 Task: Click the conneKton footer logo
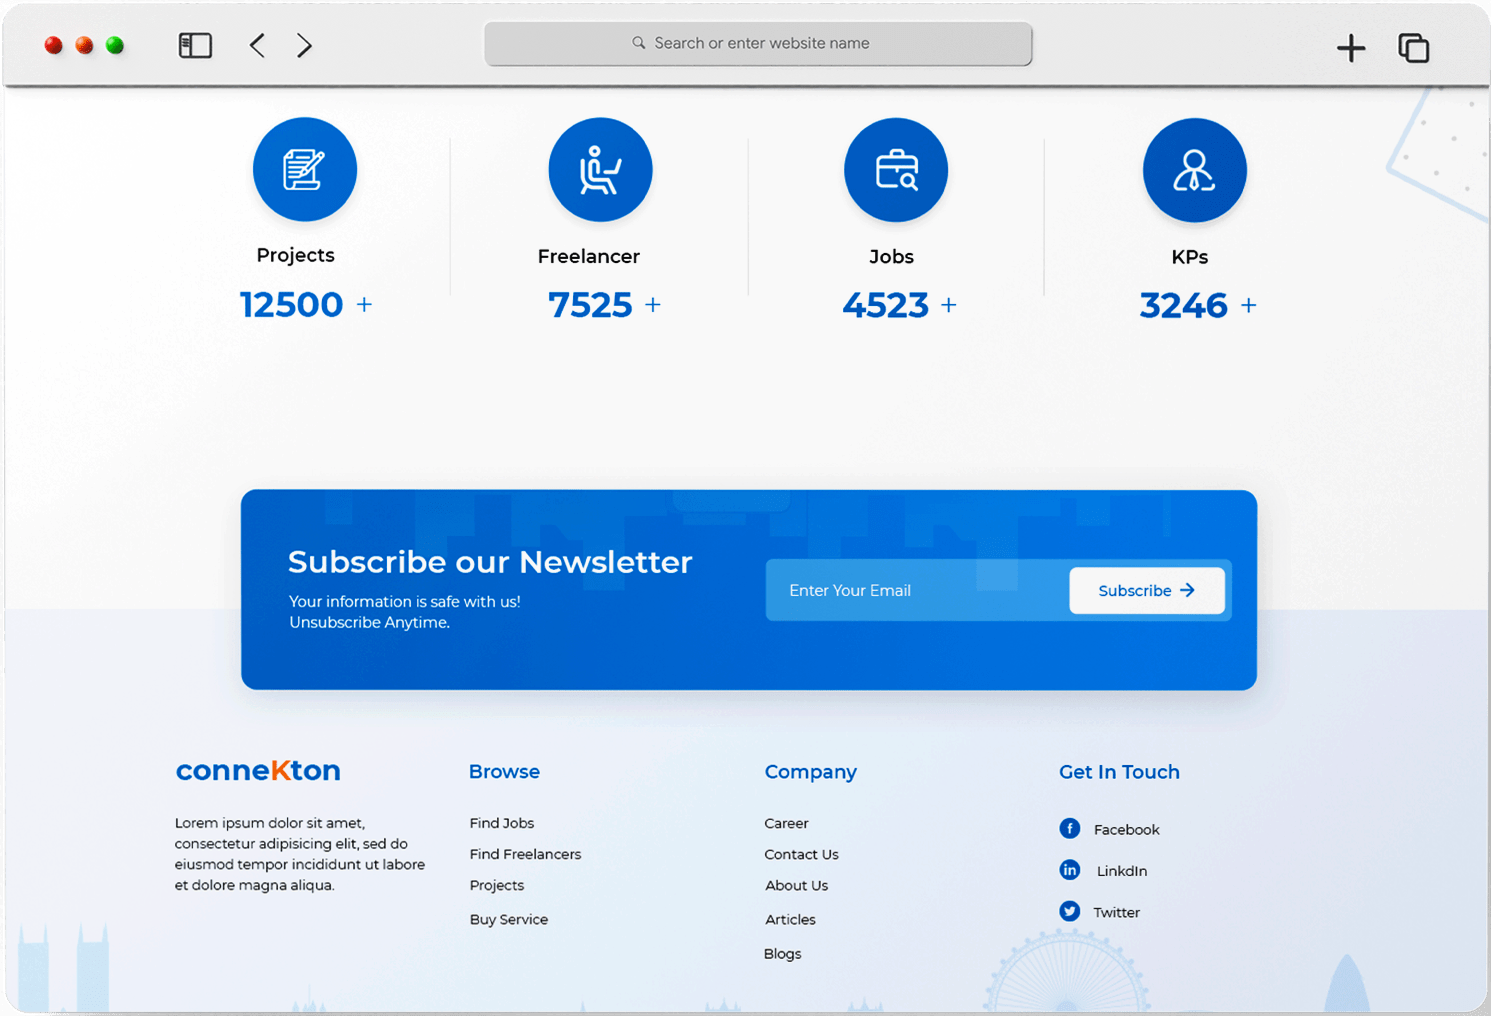coord(258,771)
